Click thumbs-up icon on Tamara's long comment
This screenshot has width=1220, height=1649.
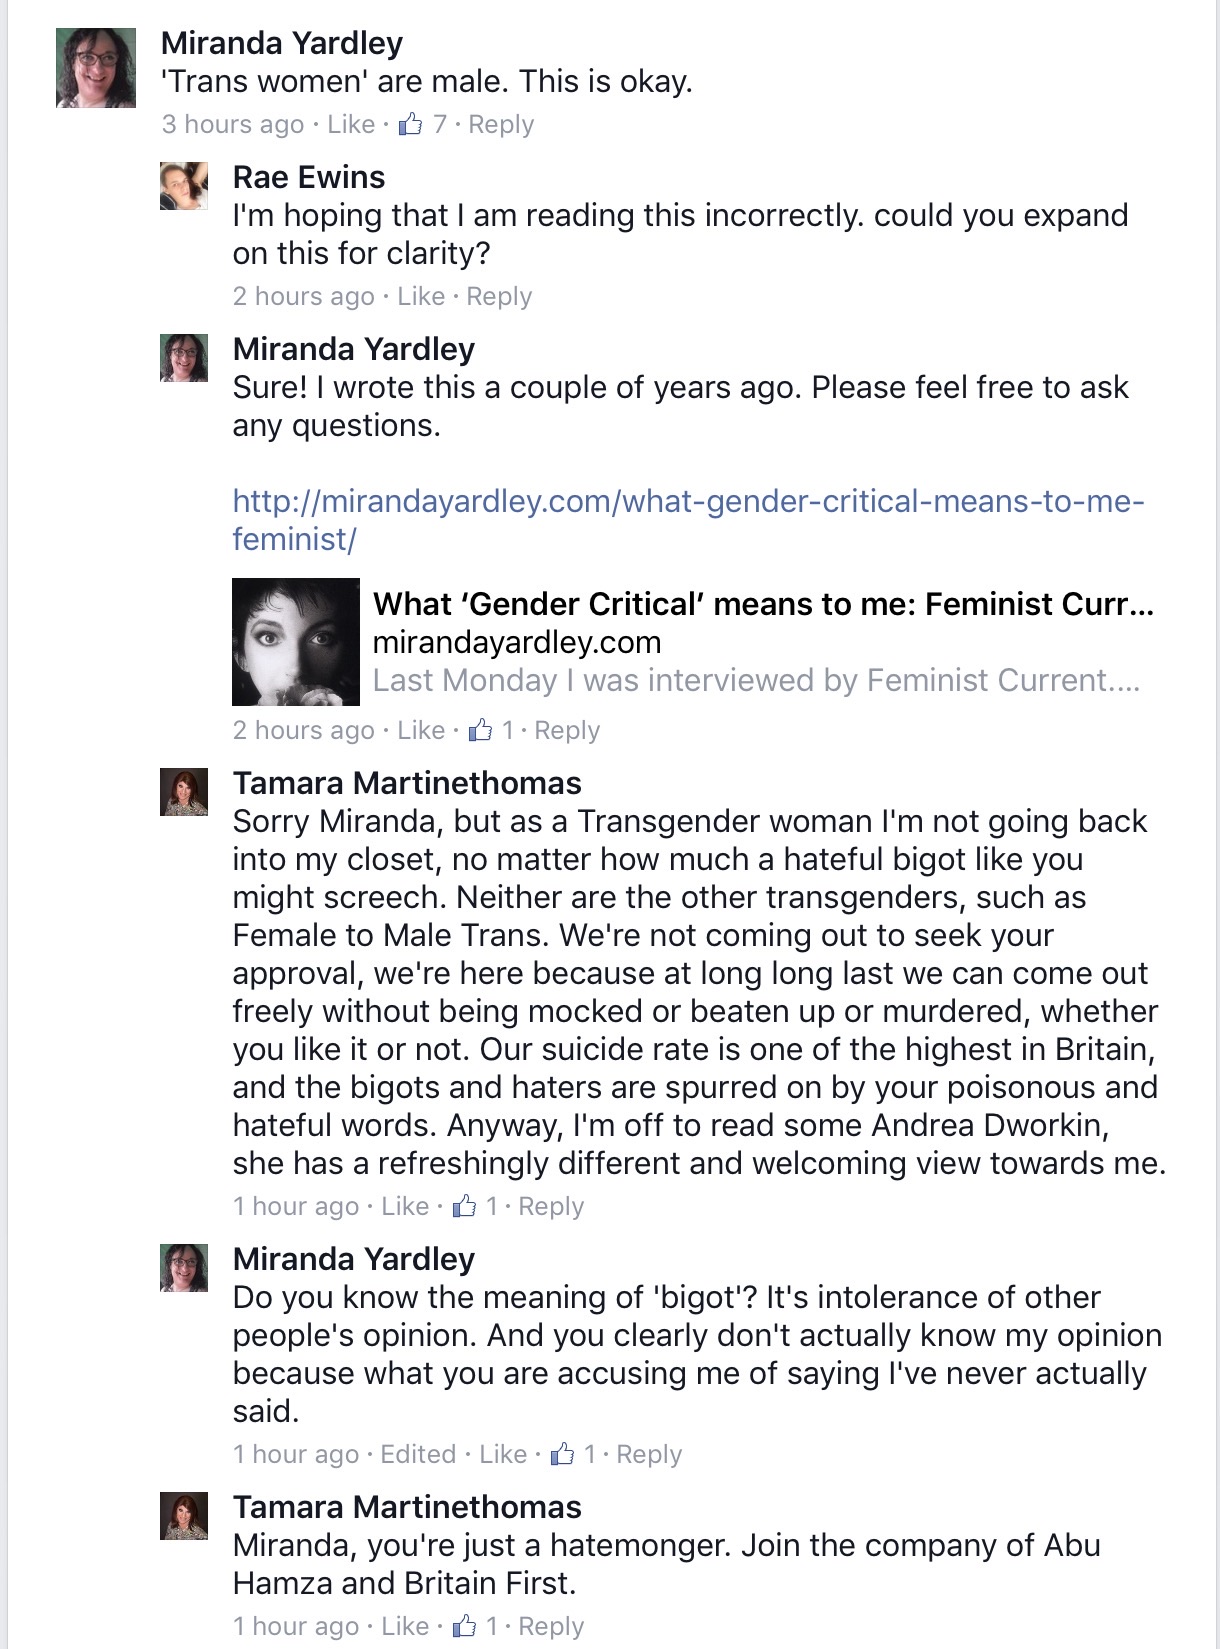(464, 1205)
